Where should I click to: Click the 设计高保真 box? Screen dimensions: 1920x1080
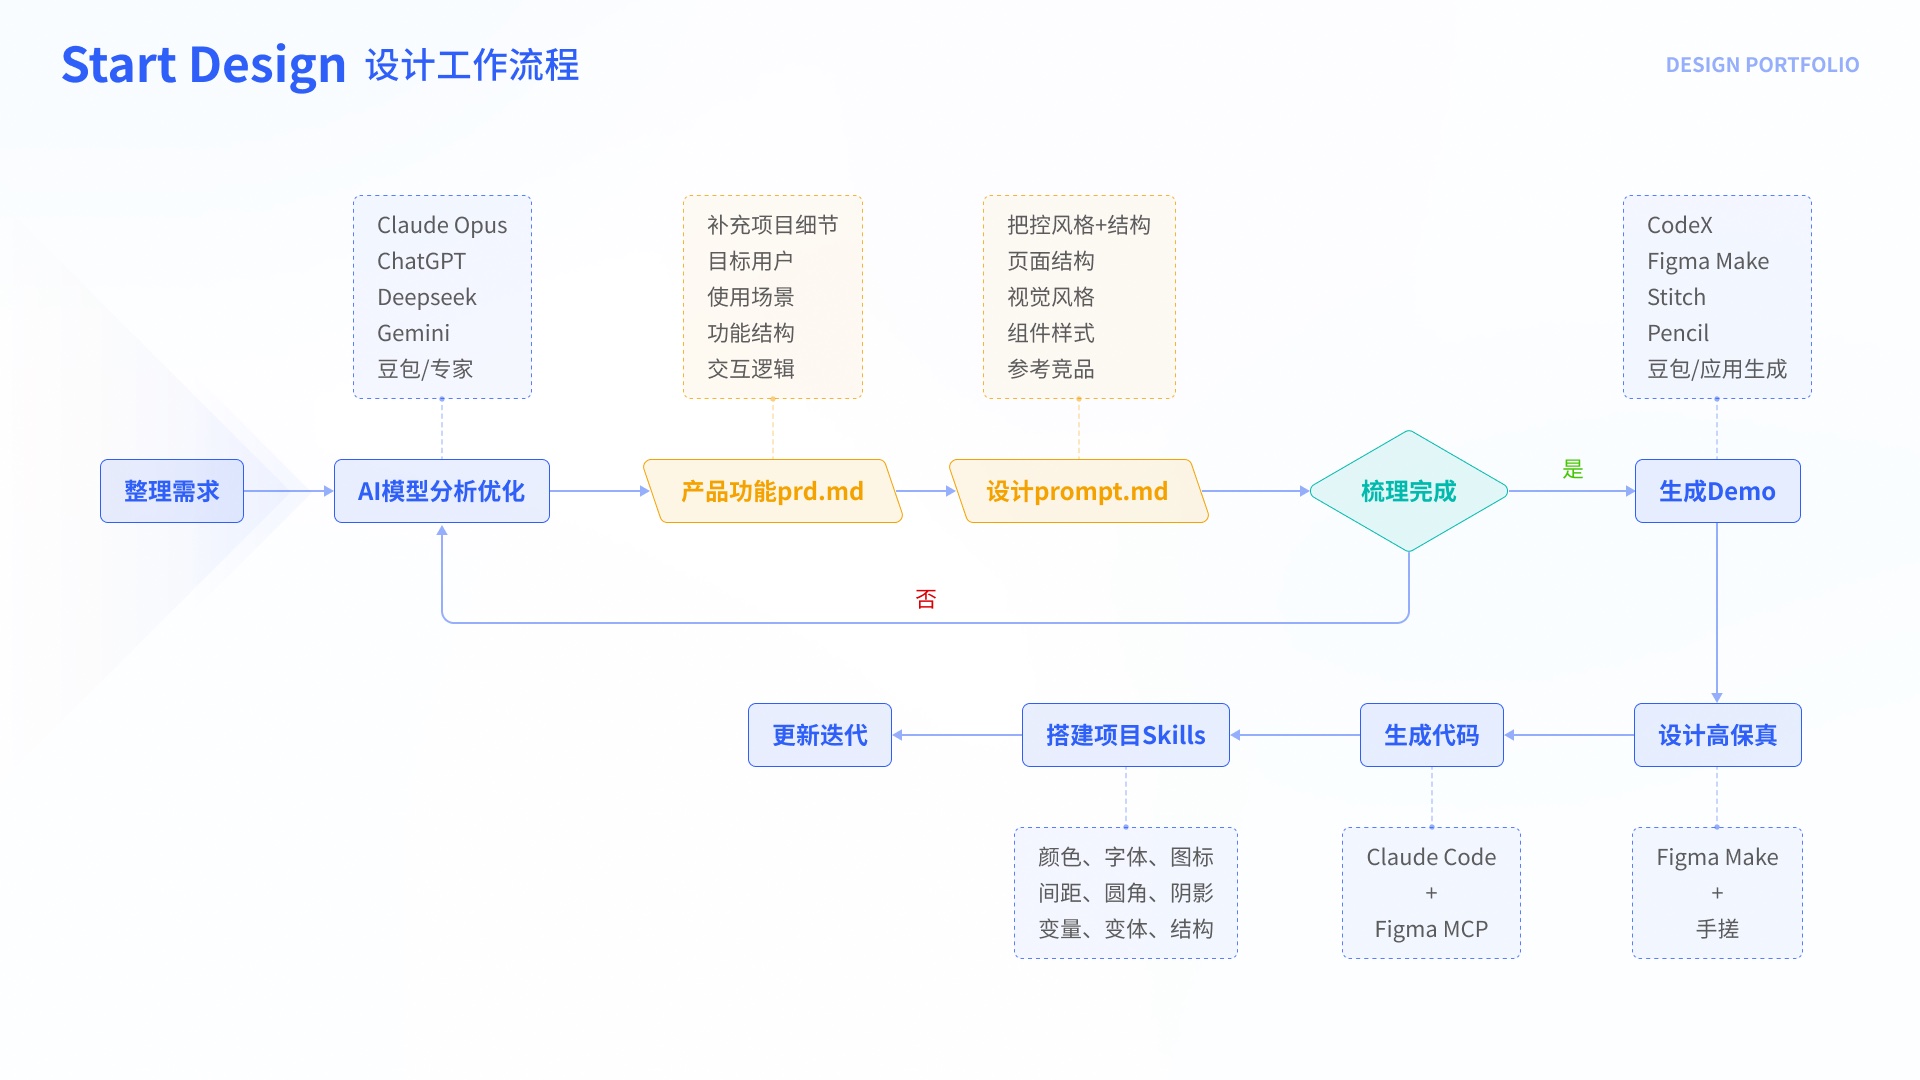point(1718,735)
